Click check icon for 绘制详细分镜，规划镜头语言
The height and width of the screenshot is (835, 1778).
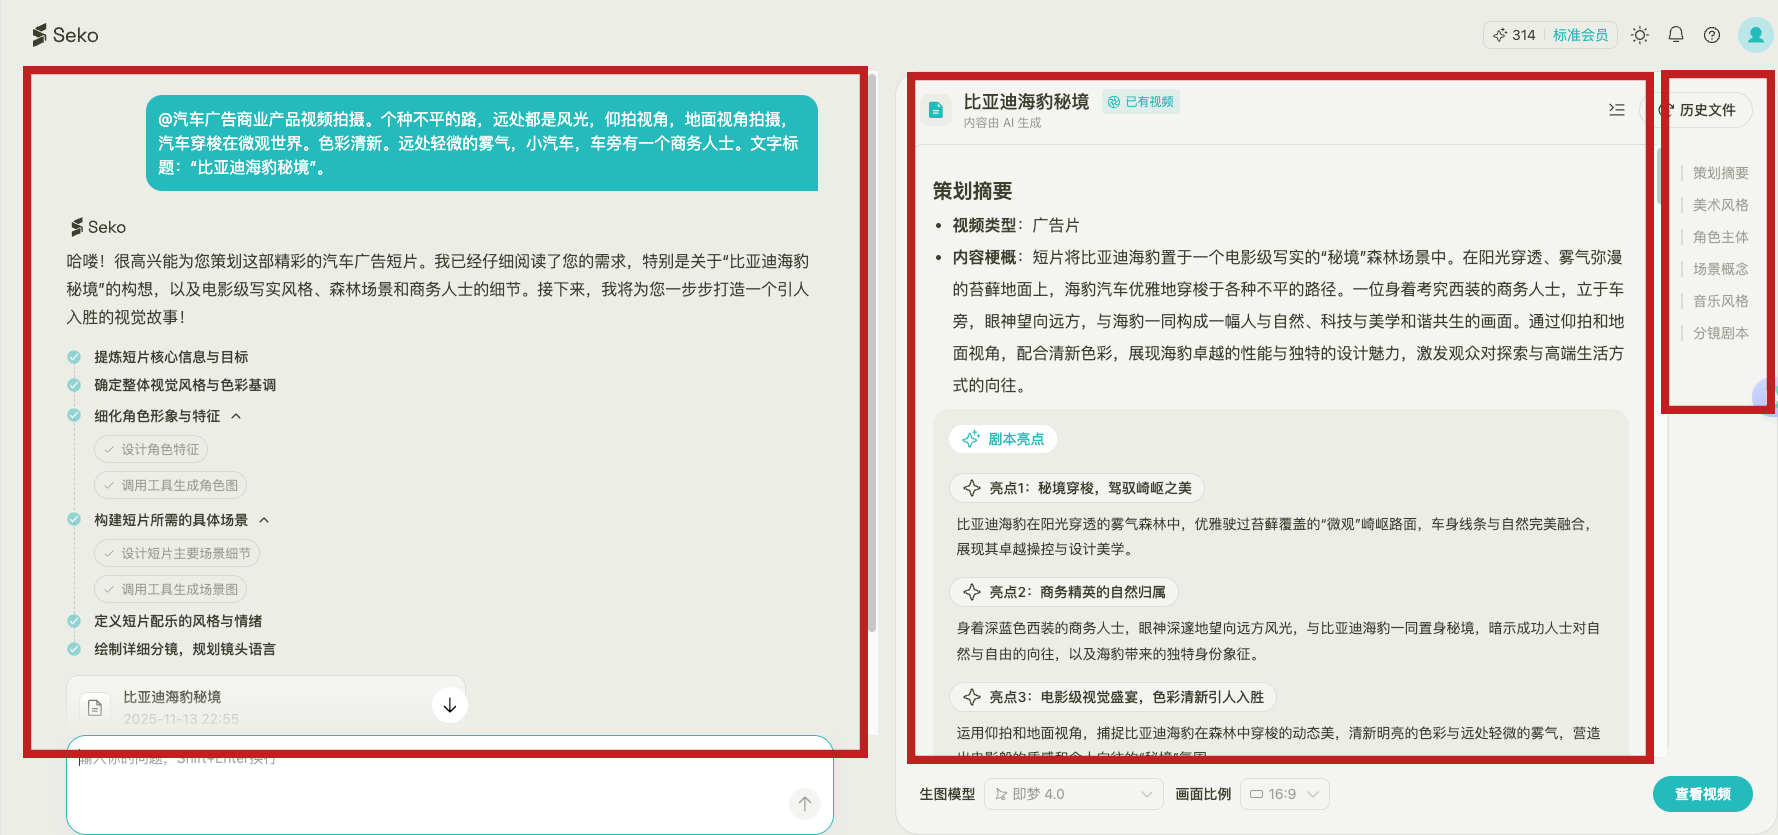click(x=74, y=649)
